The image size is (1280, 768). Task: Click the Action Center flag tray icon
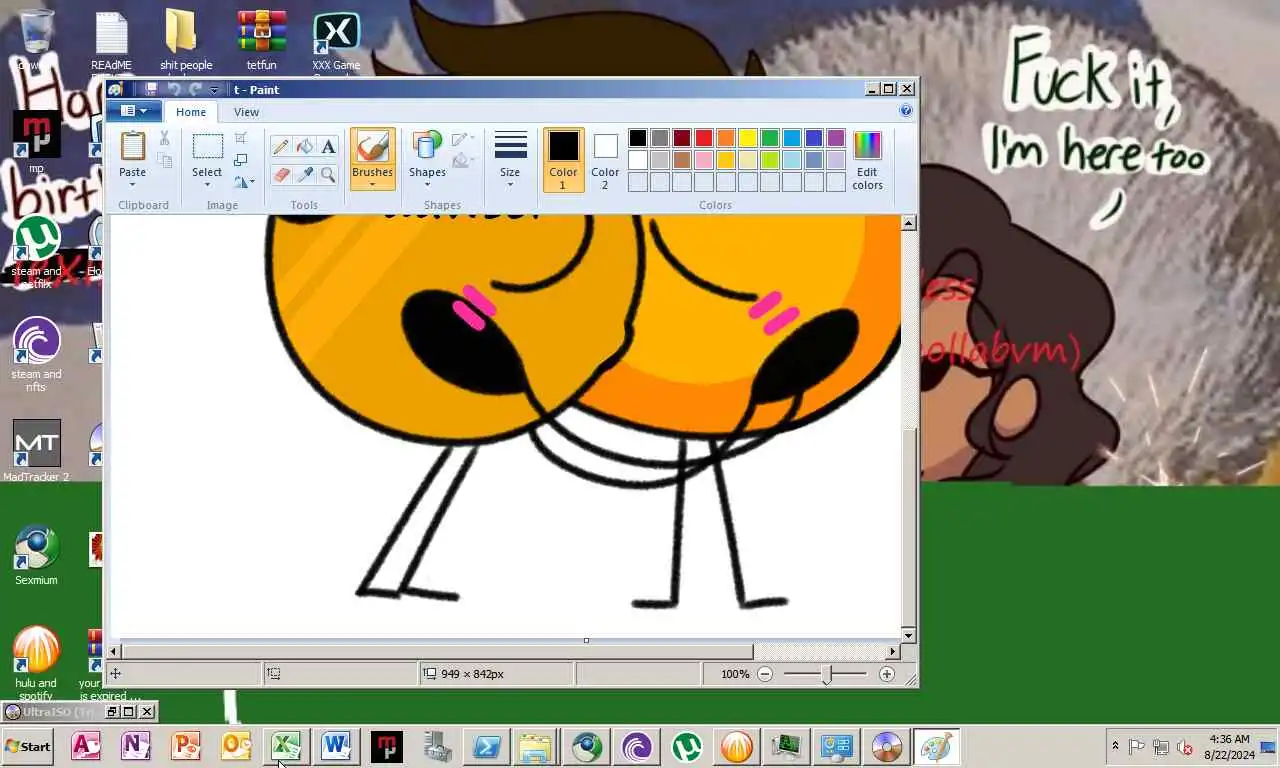click(1137, 746)
